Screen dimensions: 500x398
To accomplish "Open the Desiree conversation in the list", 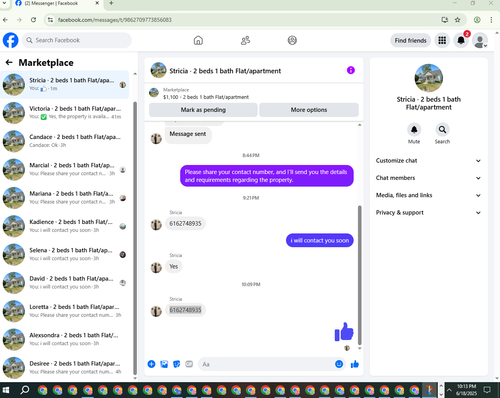I will pyautogui.click(x=65, y=367).
